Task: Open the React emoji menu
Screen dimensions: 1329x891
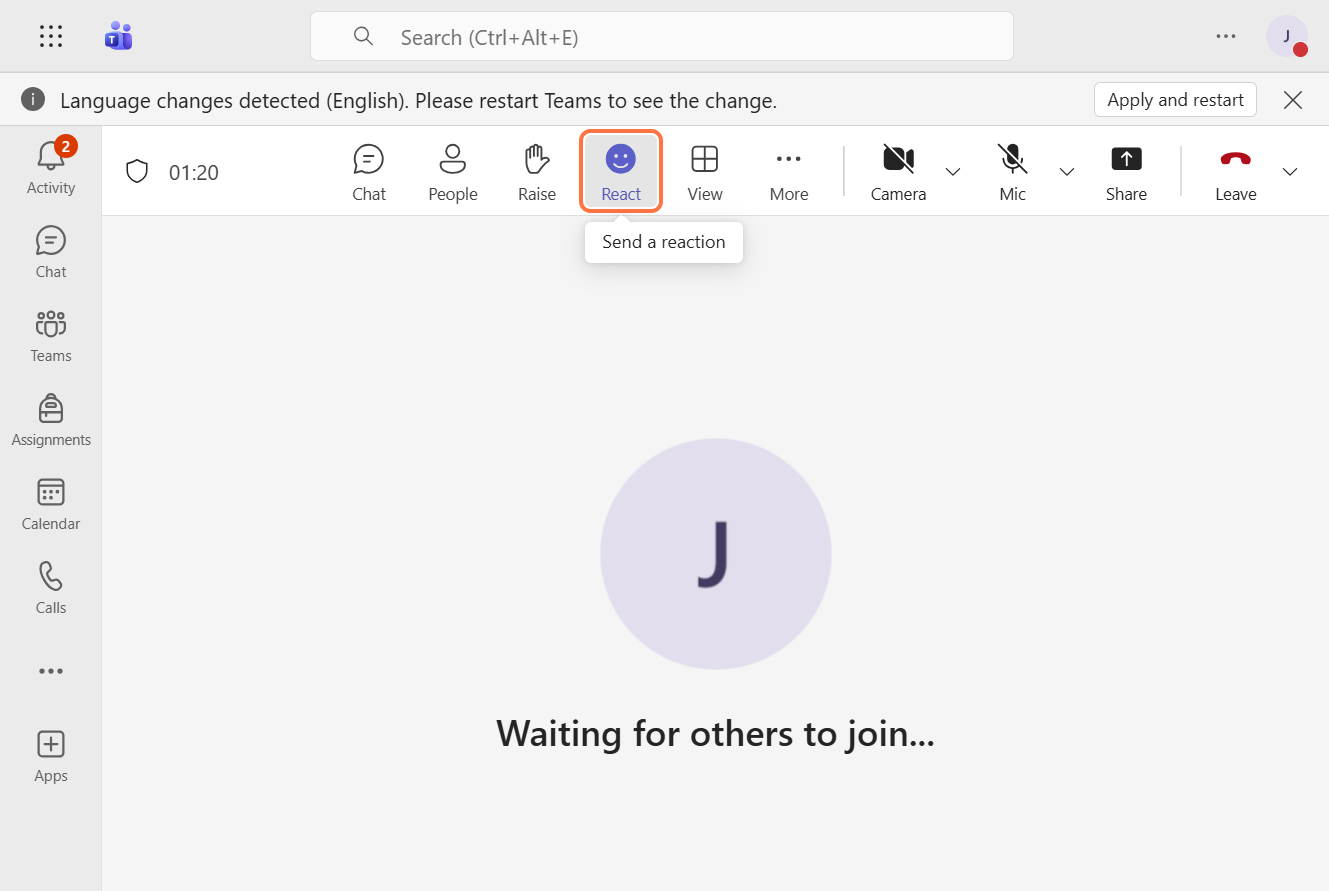Action: pos(620,172)
